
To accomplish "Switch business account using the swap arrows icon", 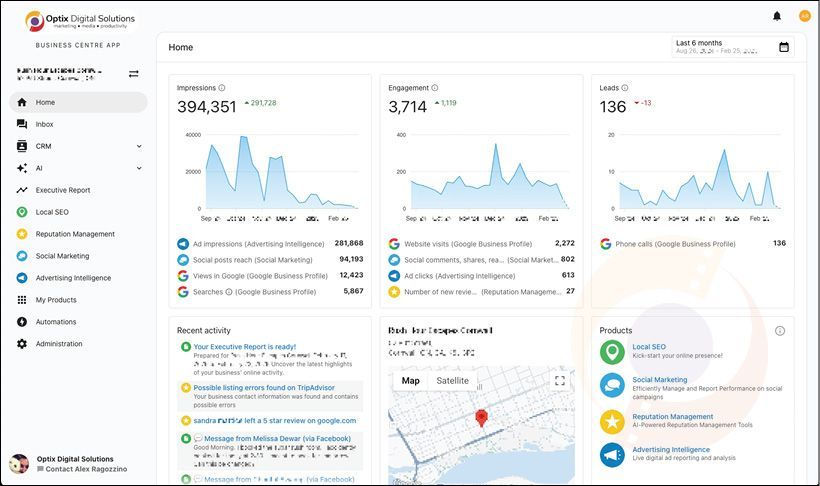I will (x=134, y=74).
